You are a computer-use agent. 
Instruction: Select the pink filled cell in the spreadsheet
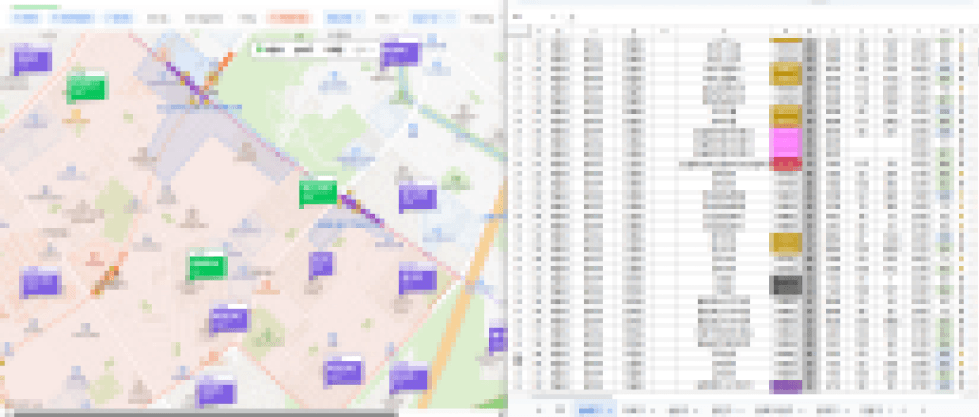(x=786, y=140)
